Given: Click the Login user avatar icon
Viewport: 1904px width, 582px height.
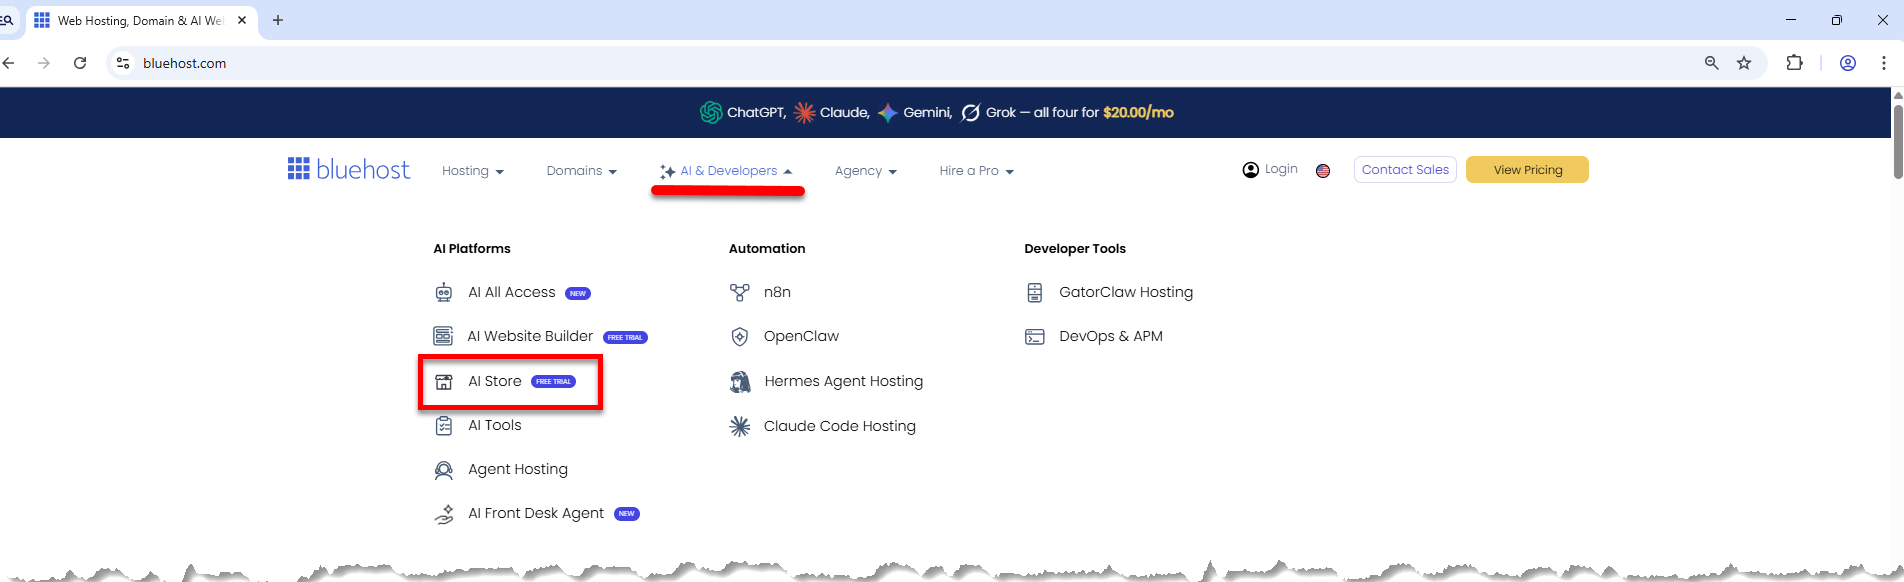Looking at the screenshot, I should (1251, 170).
